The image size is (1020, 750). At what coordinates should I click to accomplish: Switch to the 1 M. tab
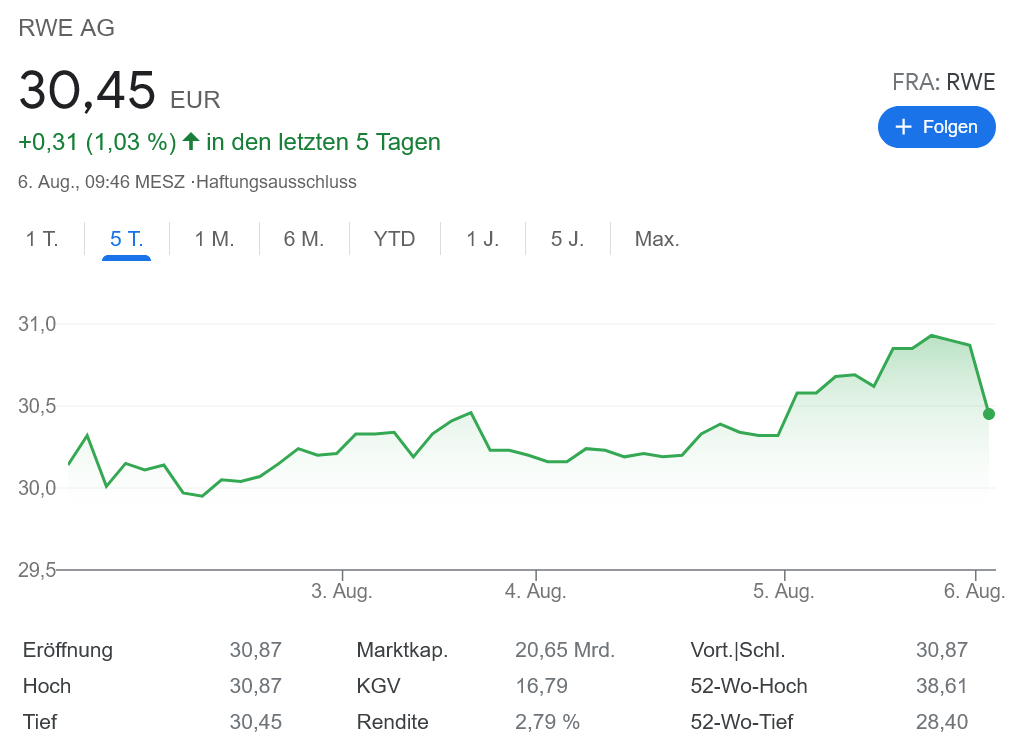214,239
